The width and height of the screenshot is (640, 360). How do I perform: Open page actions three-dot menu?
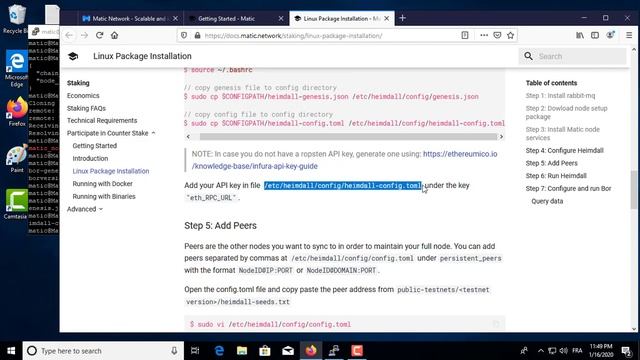point(484,36)
